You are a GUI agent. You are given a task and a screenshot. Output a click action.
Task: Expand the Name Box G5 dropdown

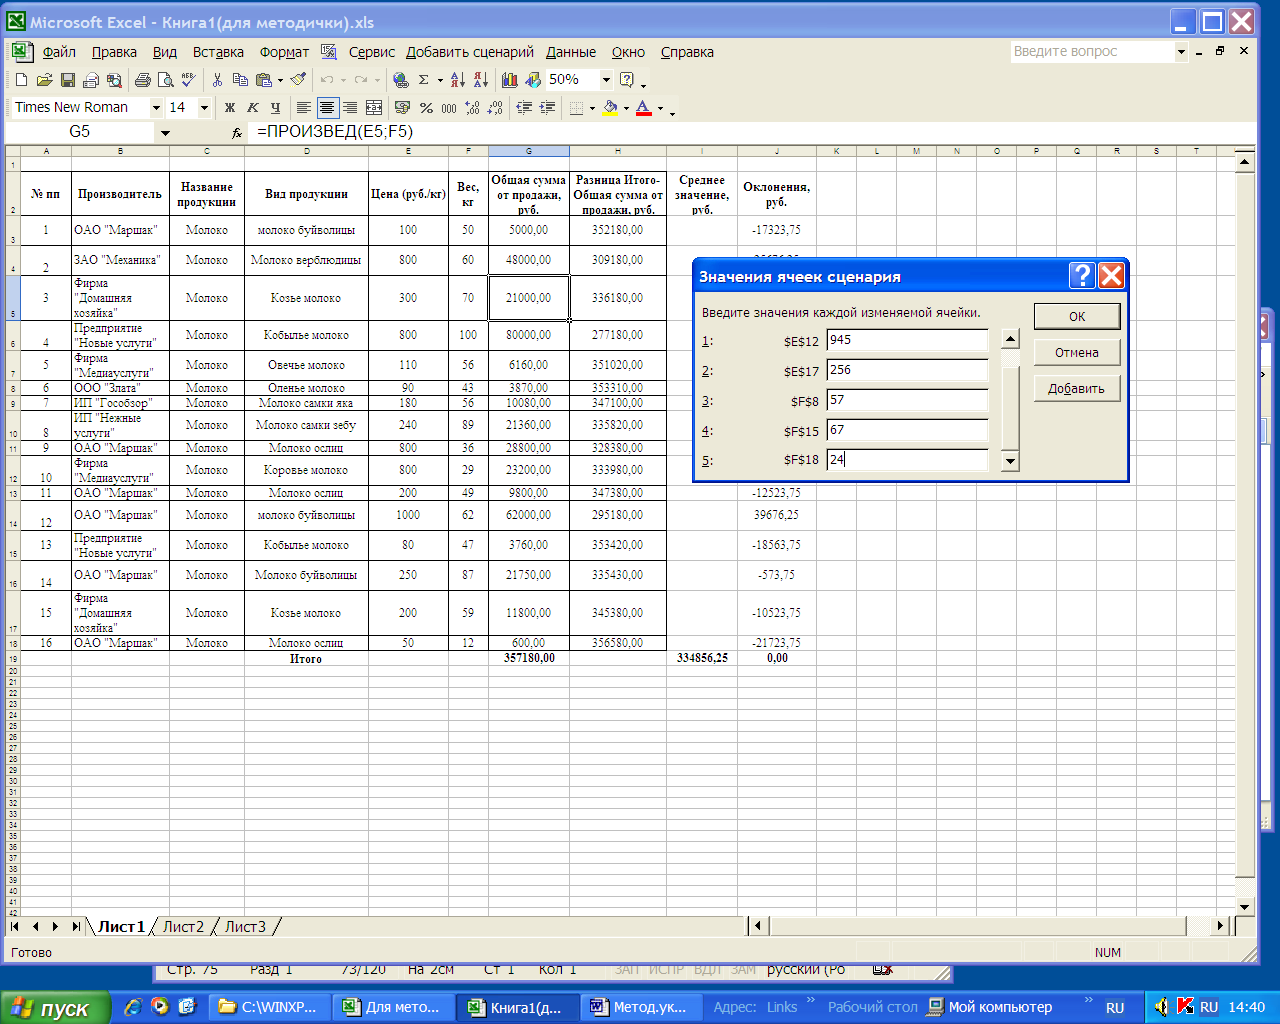click(165, 132)
